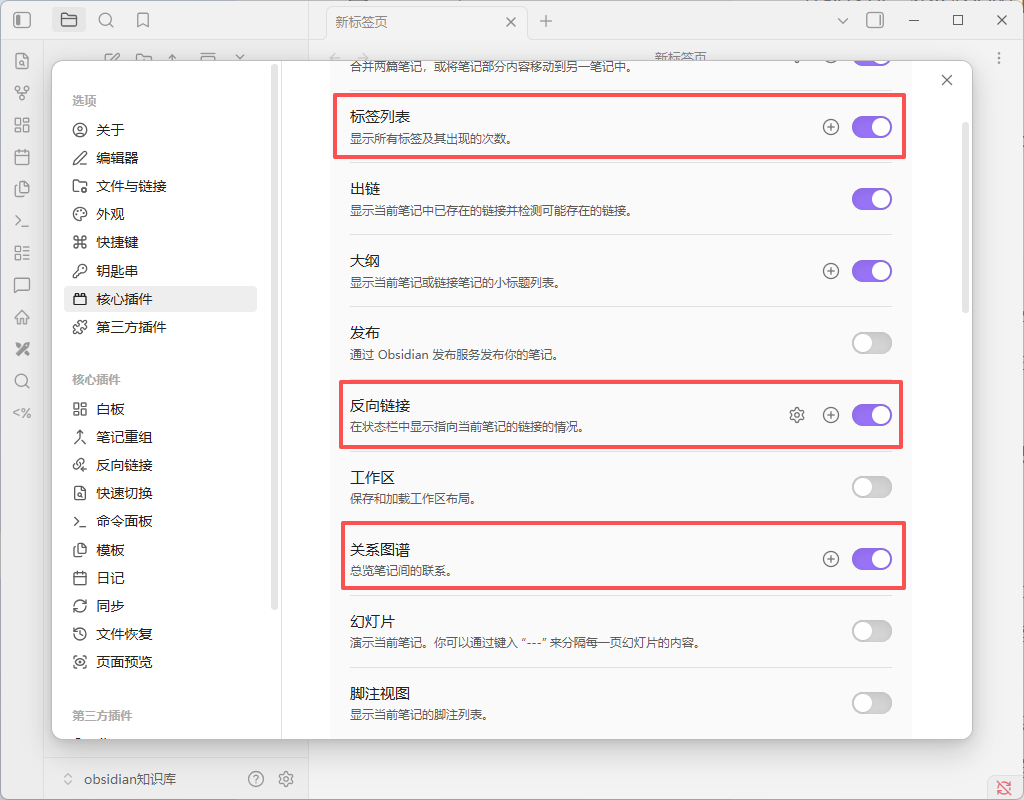Image resolution: width=1024 pixels, height=800 pixels.
Task: Open 文件与链接 settings section
Action: (161, 186)
